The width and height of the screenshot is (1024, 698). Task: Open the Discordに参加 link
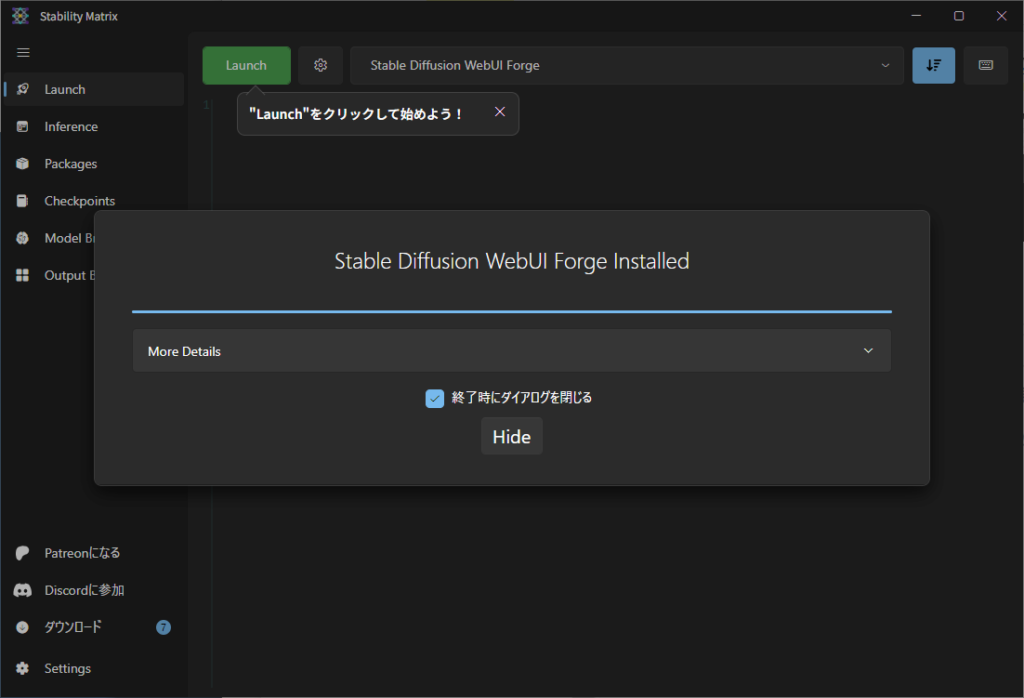point(93,590)
